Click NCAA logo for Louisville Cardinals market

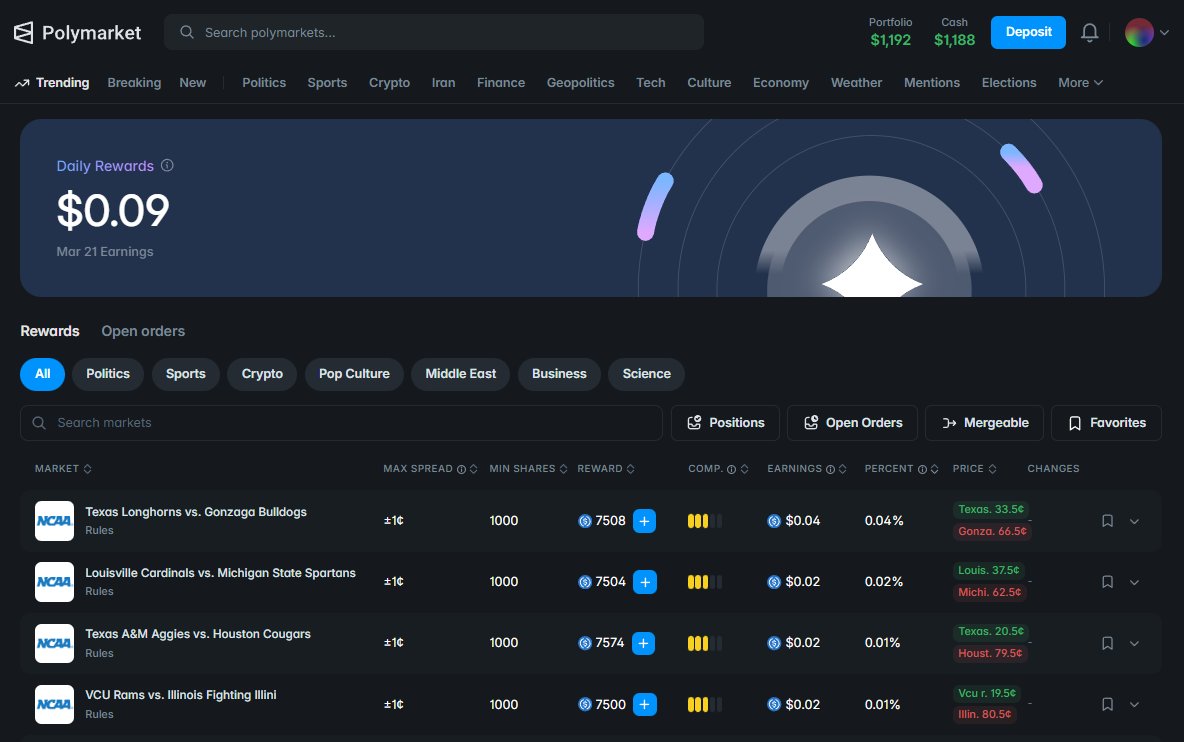point(54,582)
